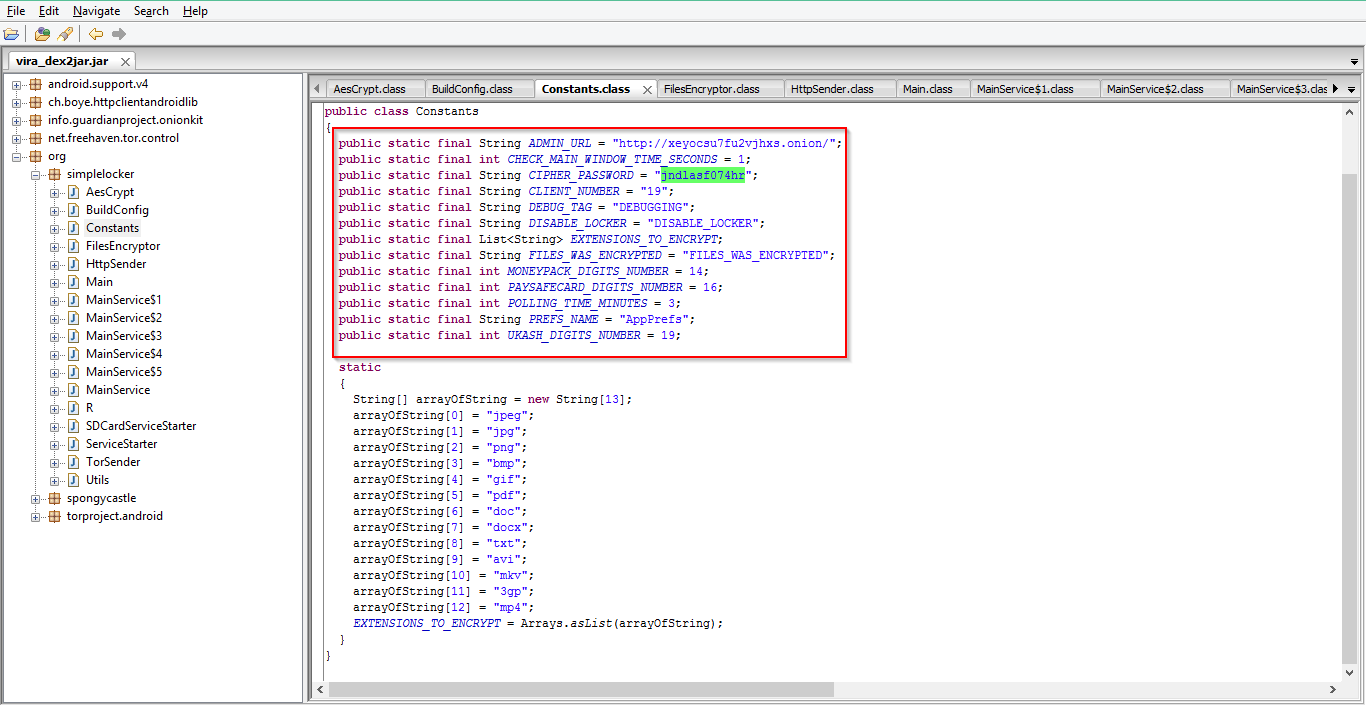Click the Search flashlight toolbar icon
This screenshot has height=706, width=1366.
pos(65,34)
